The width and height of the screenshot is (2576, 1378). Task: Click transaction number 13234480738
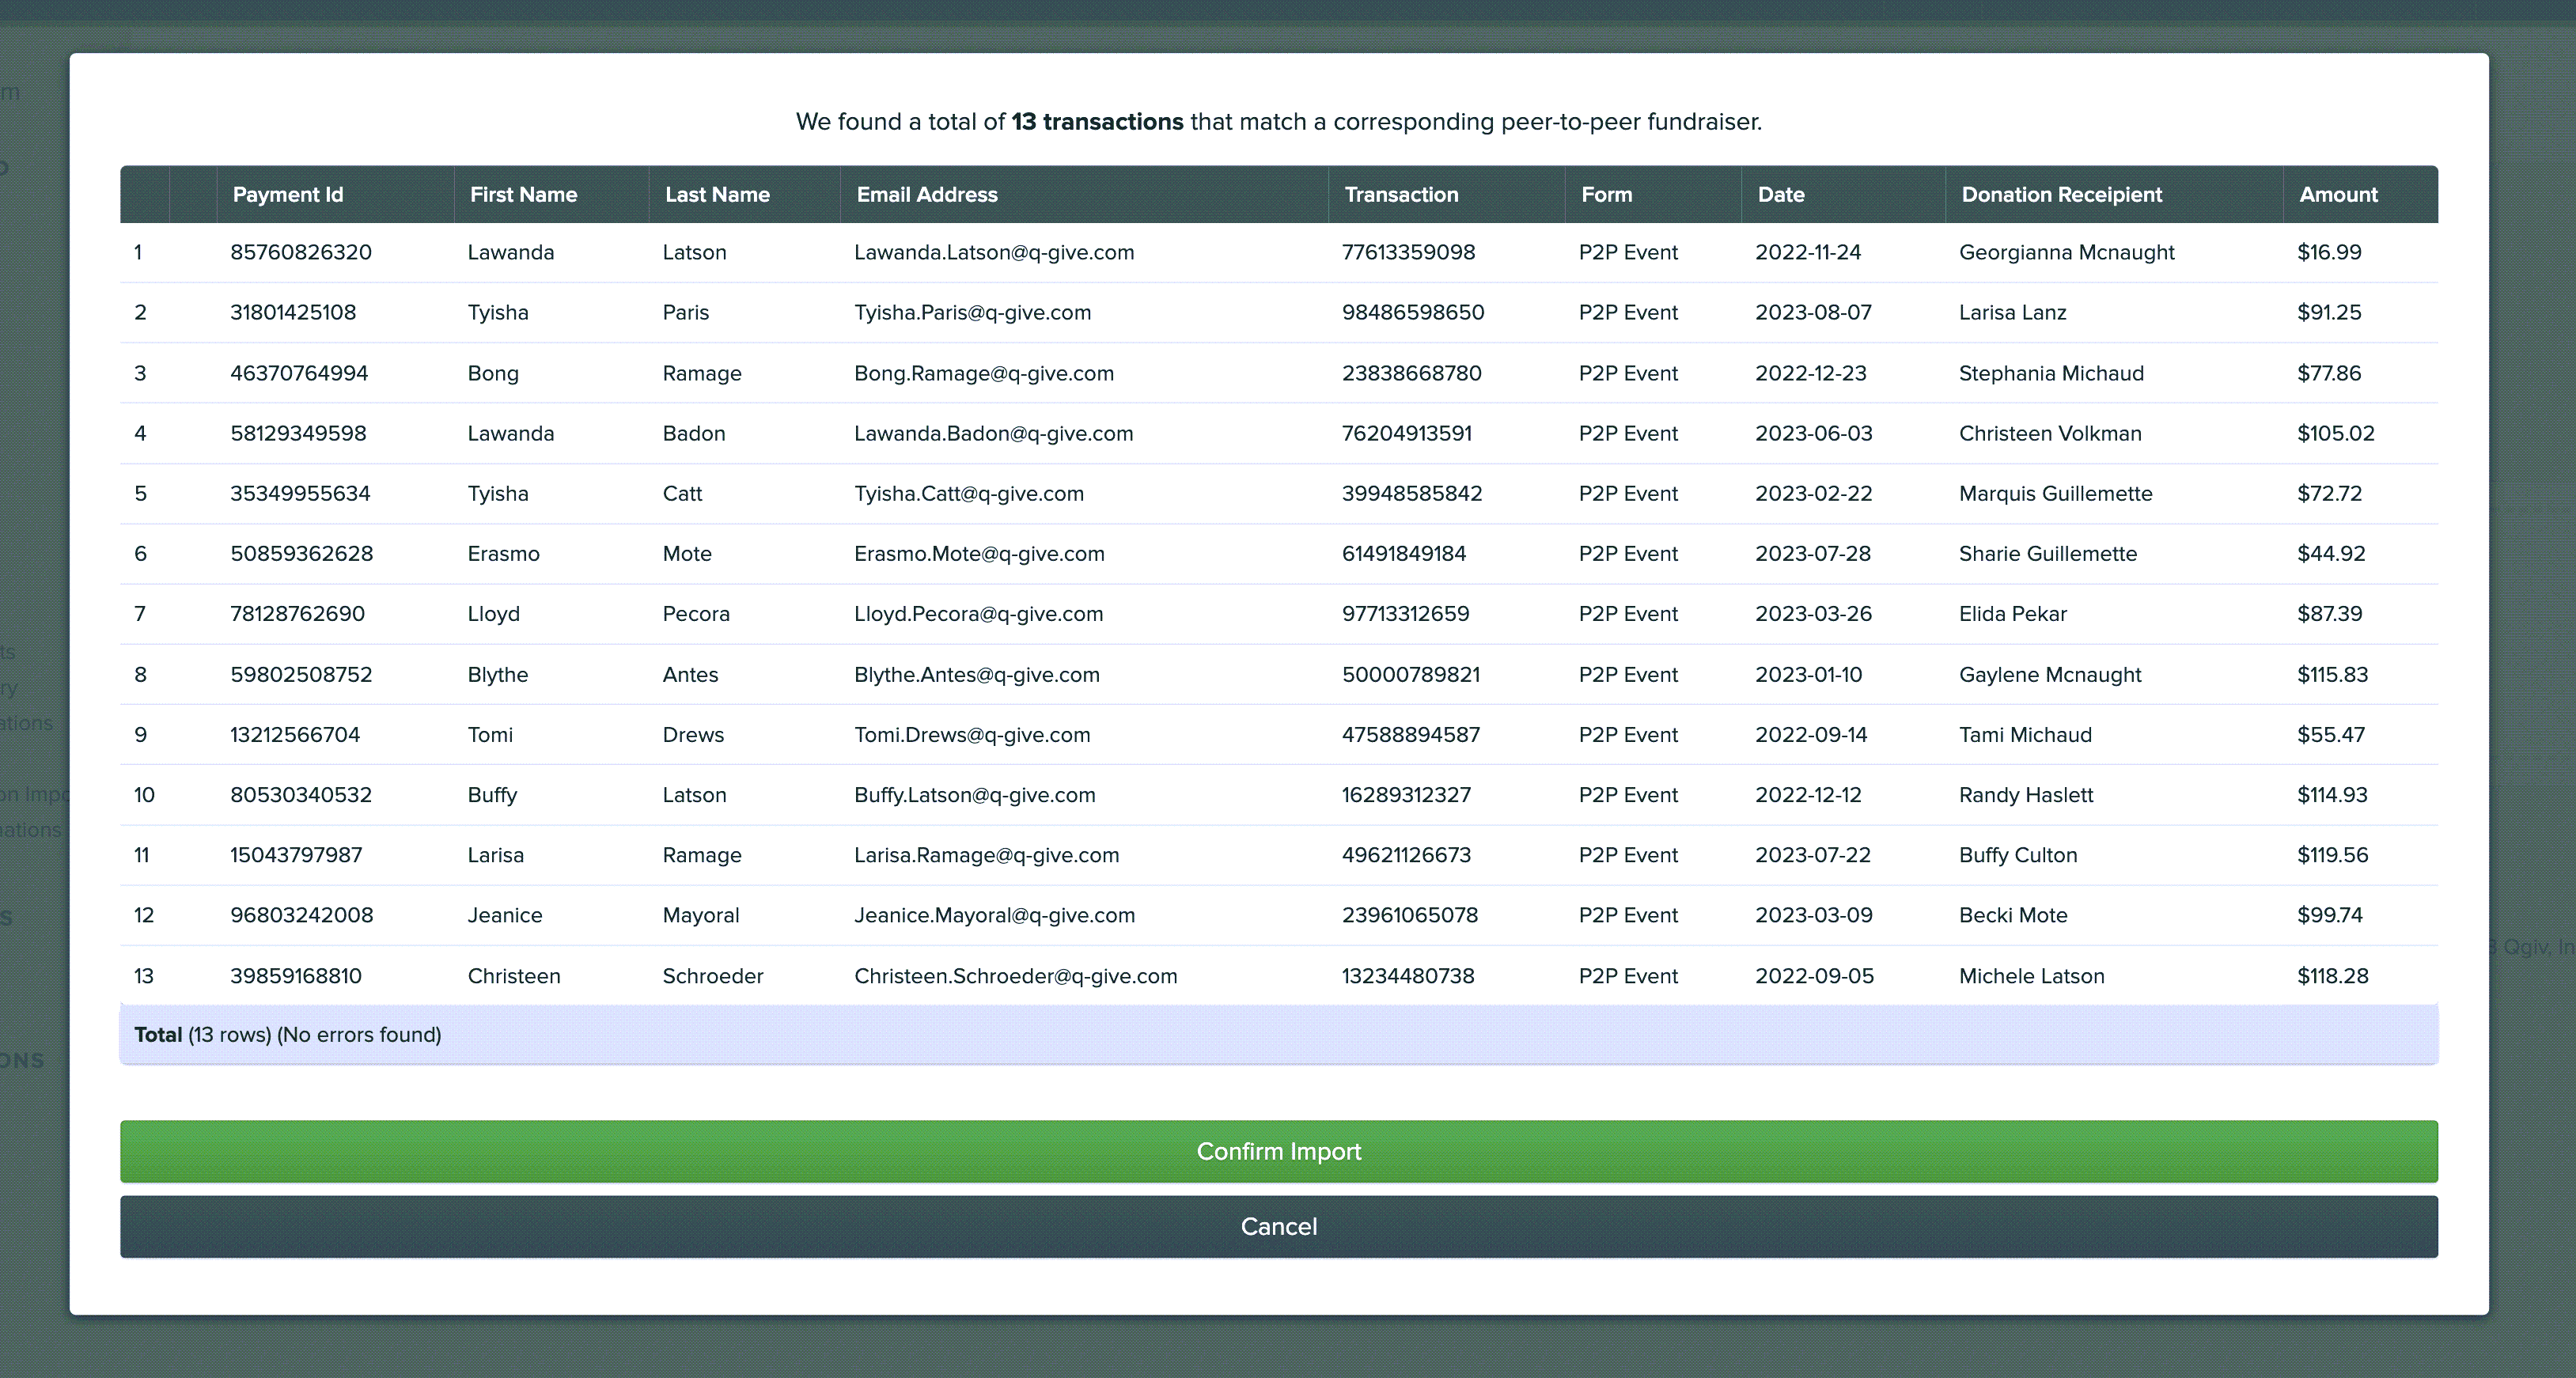[1408, 975]
